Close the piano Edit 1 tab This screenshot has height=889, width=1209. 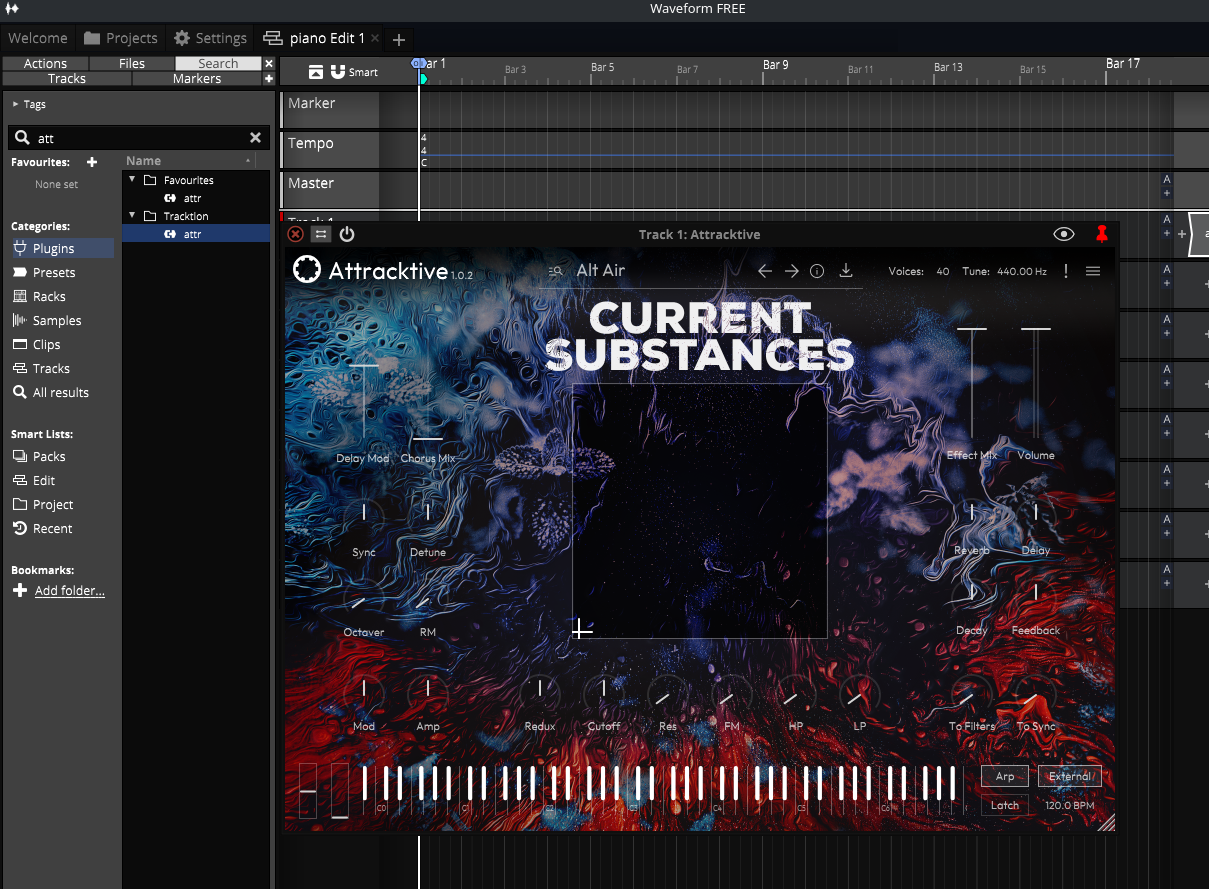(375, 39)
